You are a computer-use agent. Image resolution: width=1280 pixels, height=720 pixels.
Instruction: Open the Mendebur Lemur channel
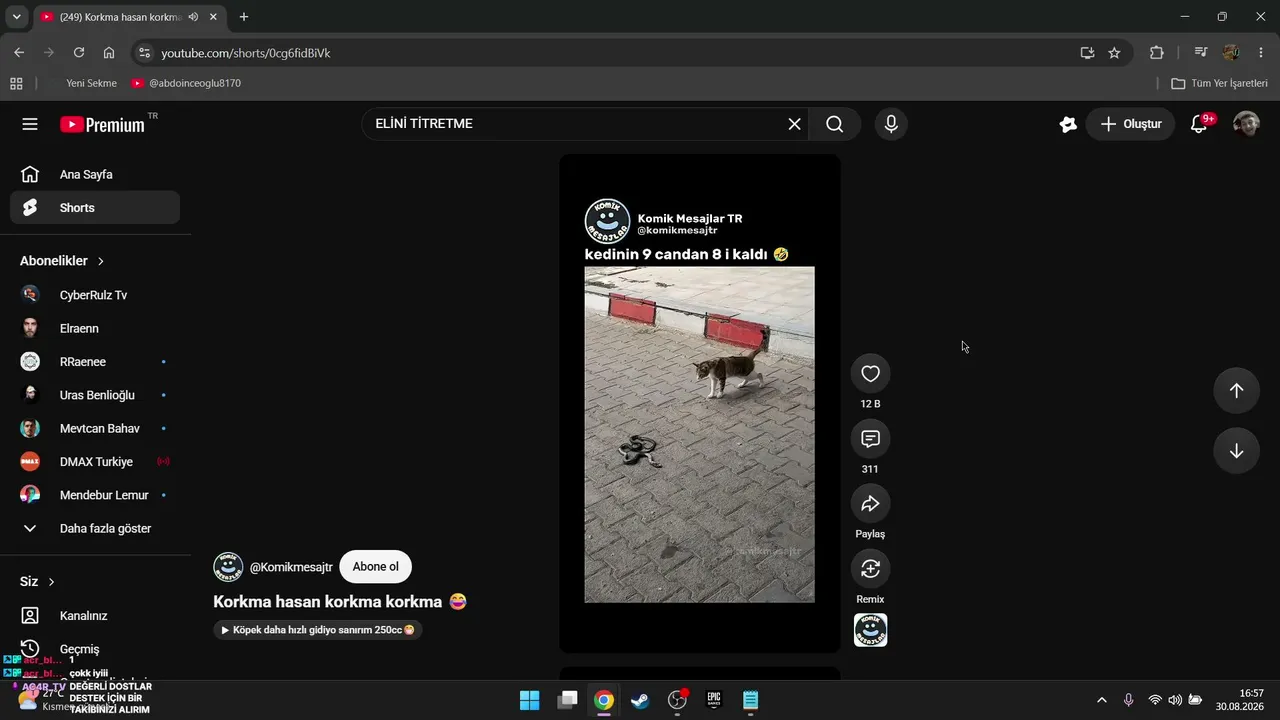[x=95, y=495]
